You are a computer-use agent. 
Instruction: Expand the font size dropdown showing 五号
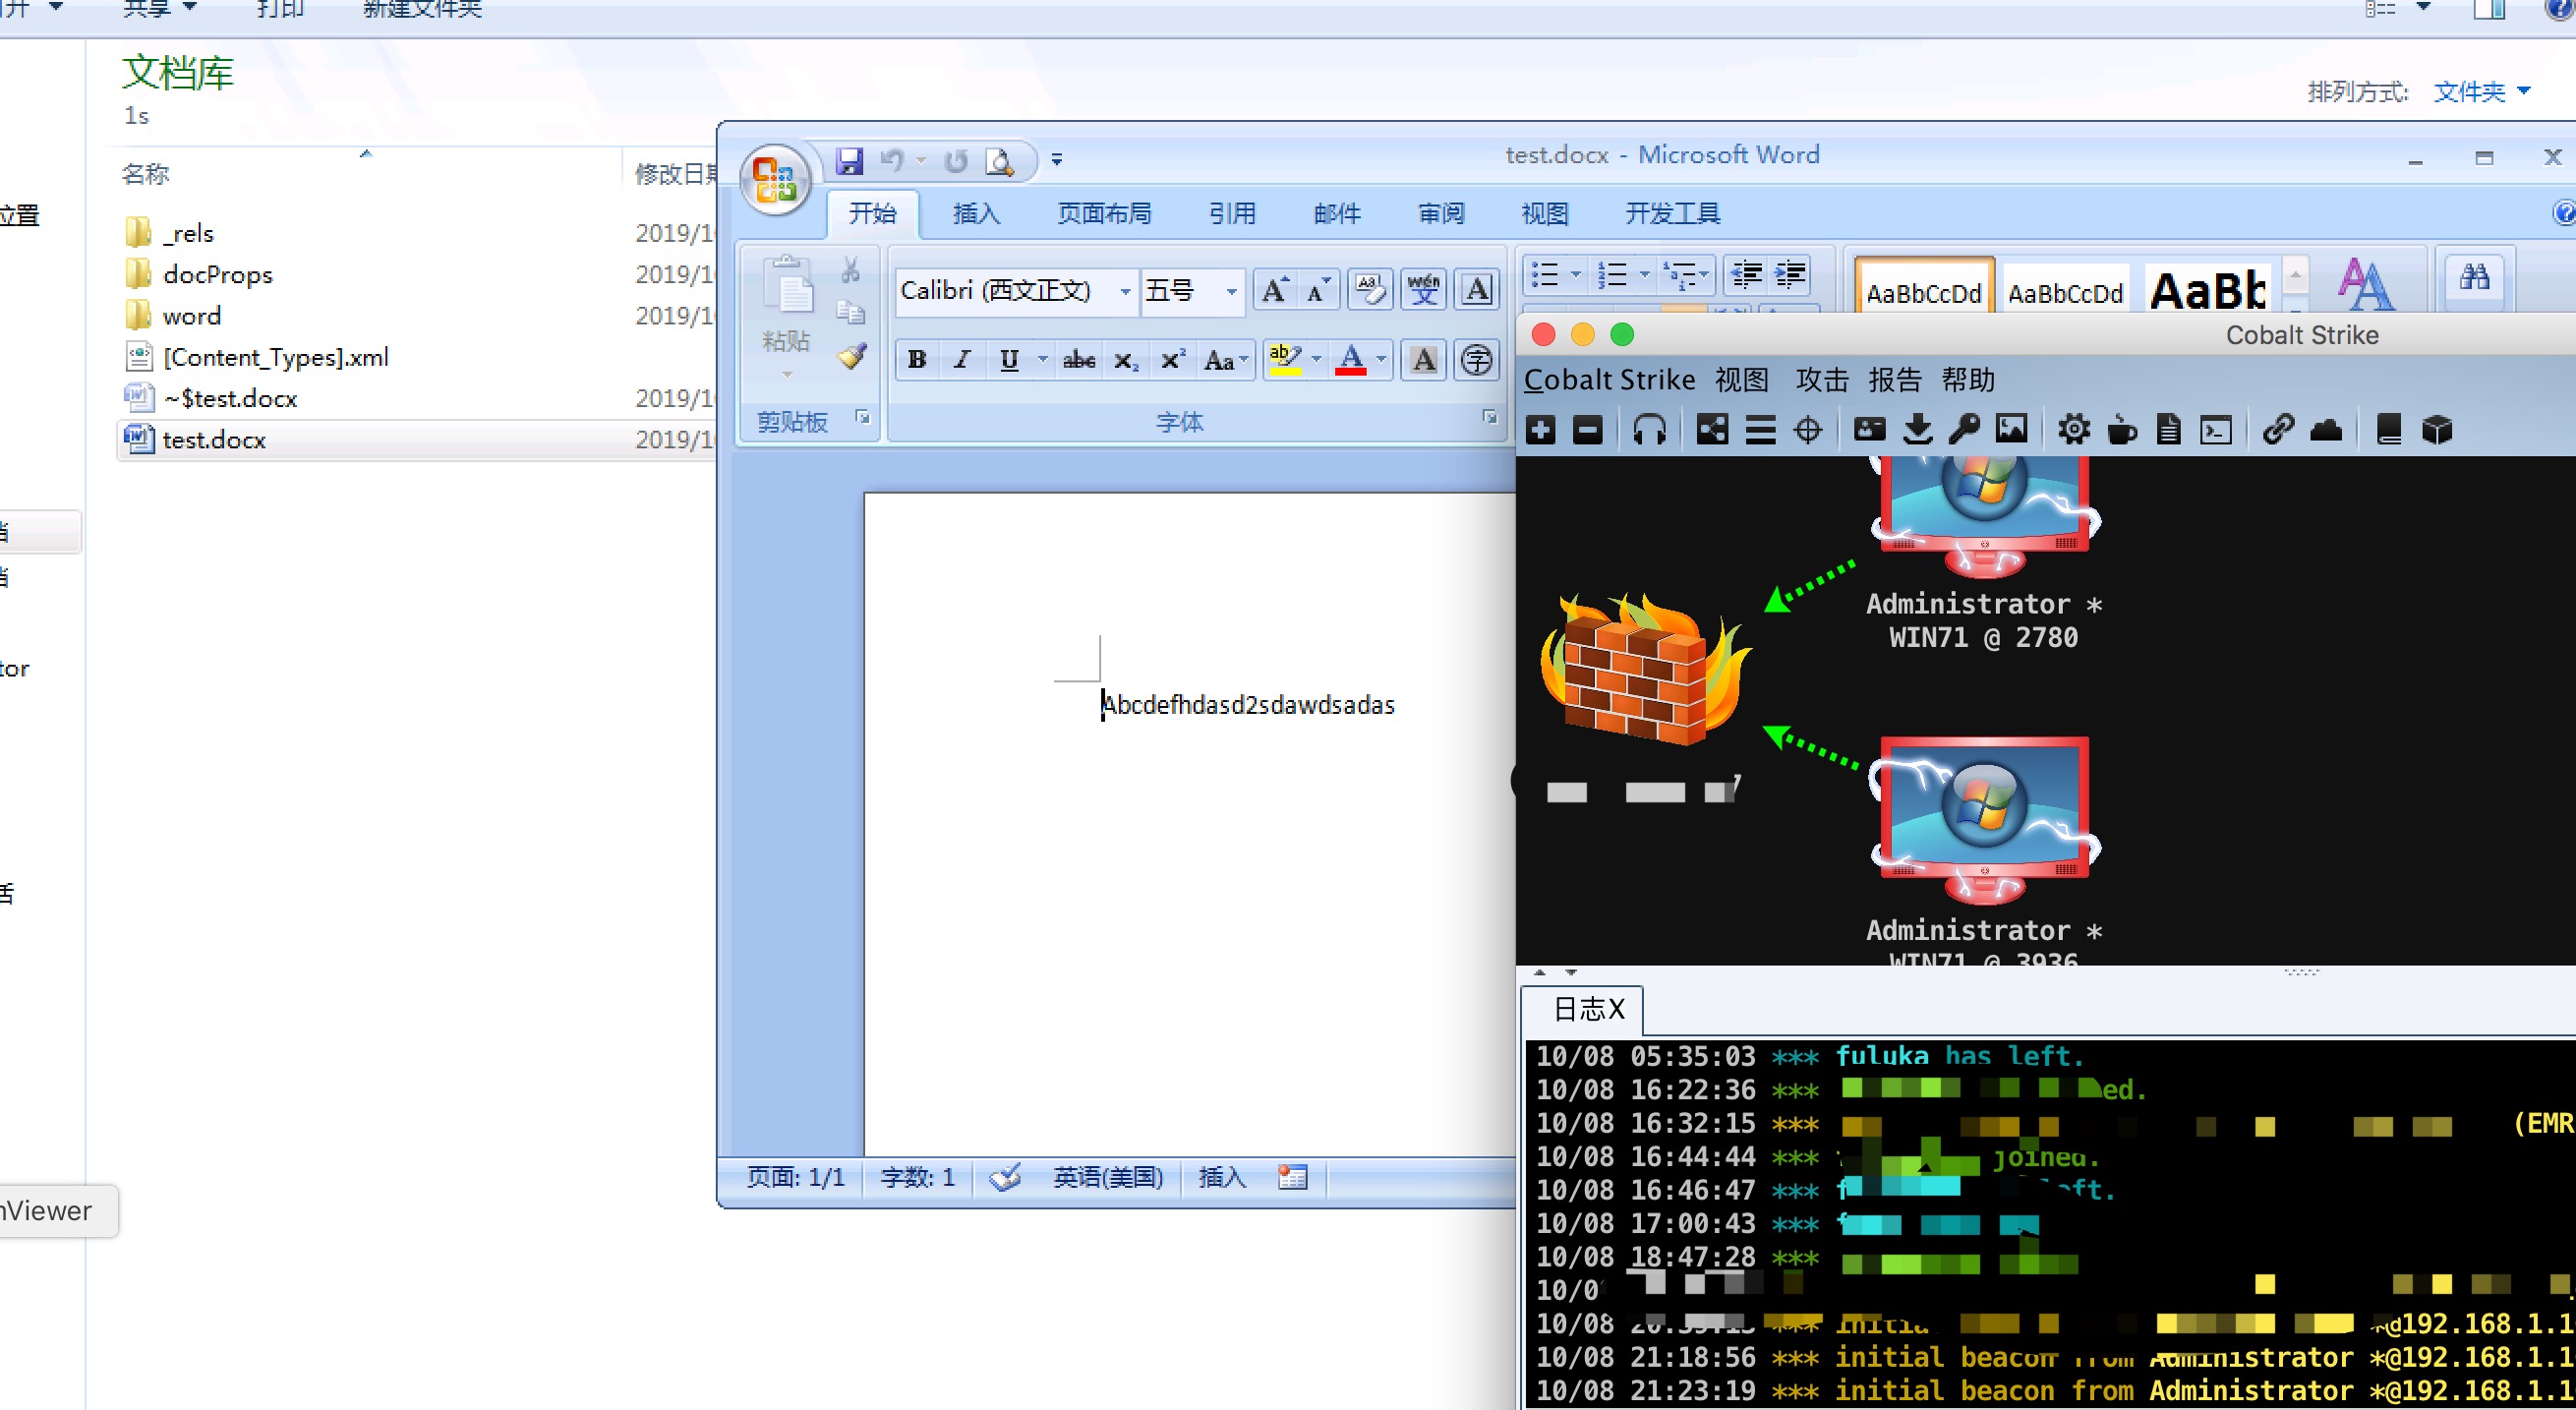click(1231, 291)
